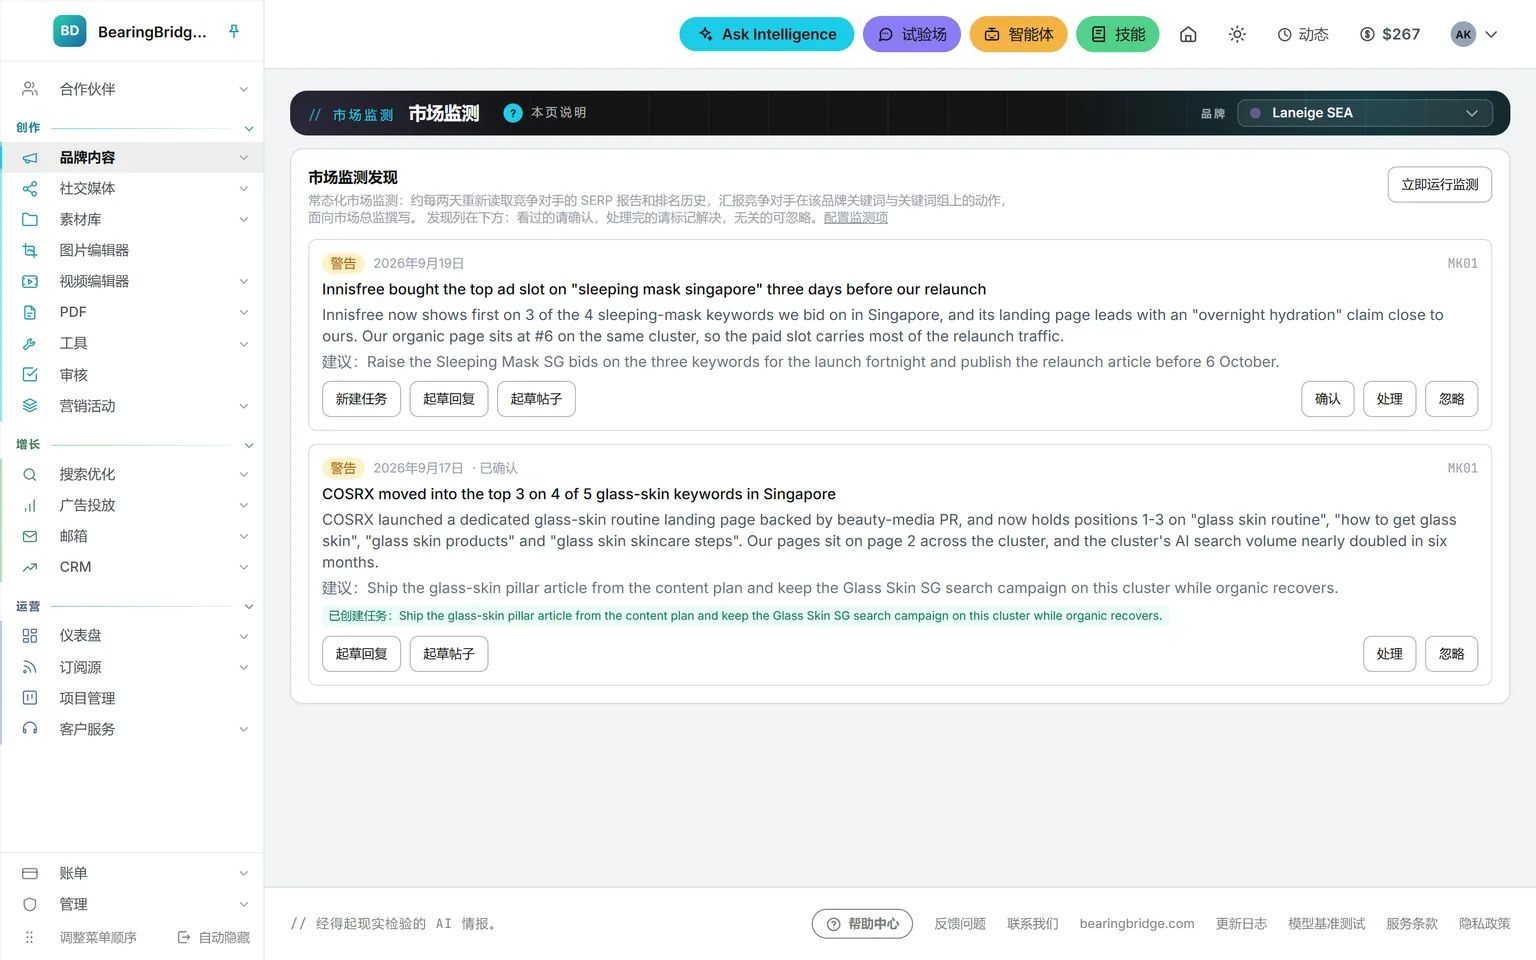Click the 立即运行监测 button
This screenshot has height=960, width=1536.
coord(1440,184)
